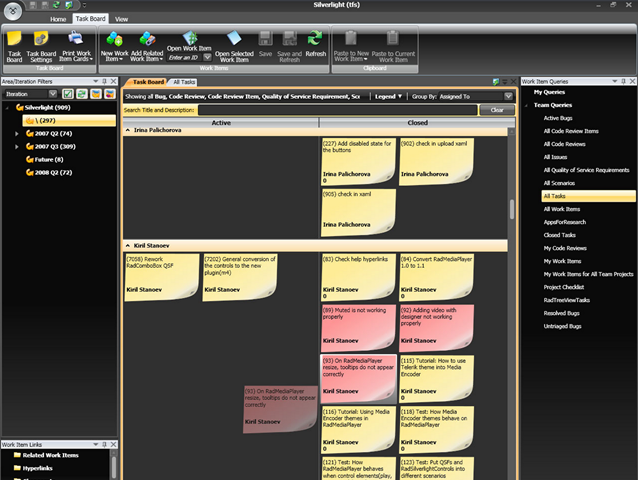This screenshot has height=480, width=638.
Task: Open the Legend dropdown
Action: pos(388,96)
